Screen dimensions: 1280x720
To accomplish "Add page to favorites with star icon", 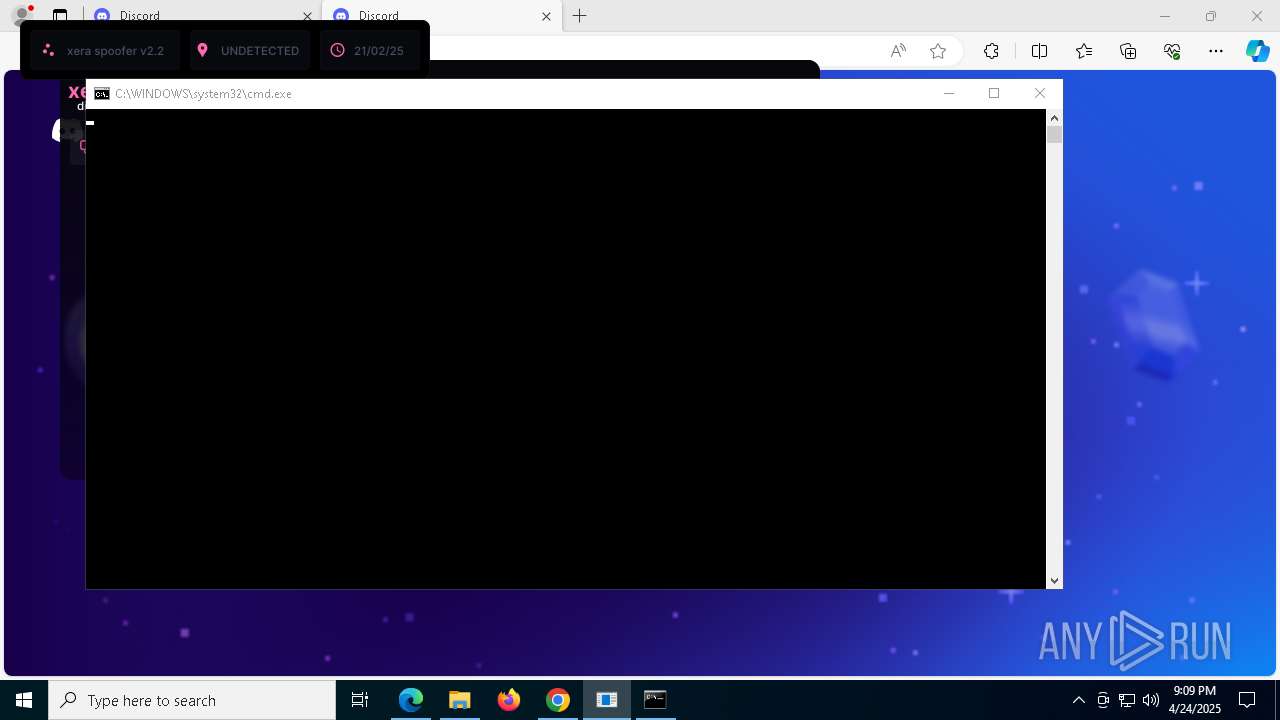I will coord(938,51).
